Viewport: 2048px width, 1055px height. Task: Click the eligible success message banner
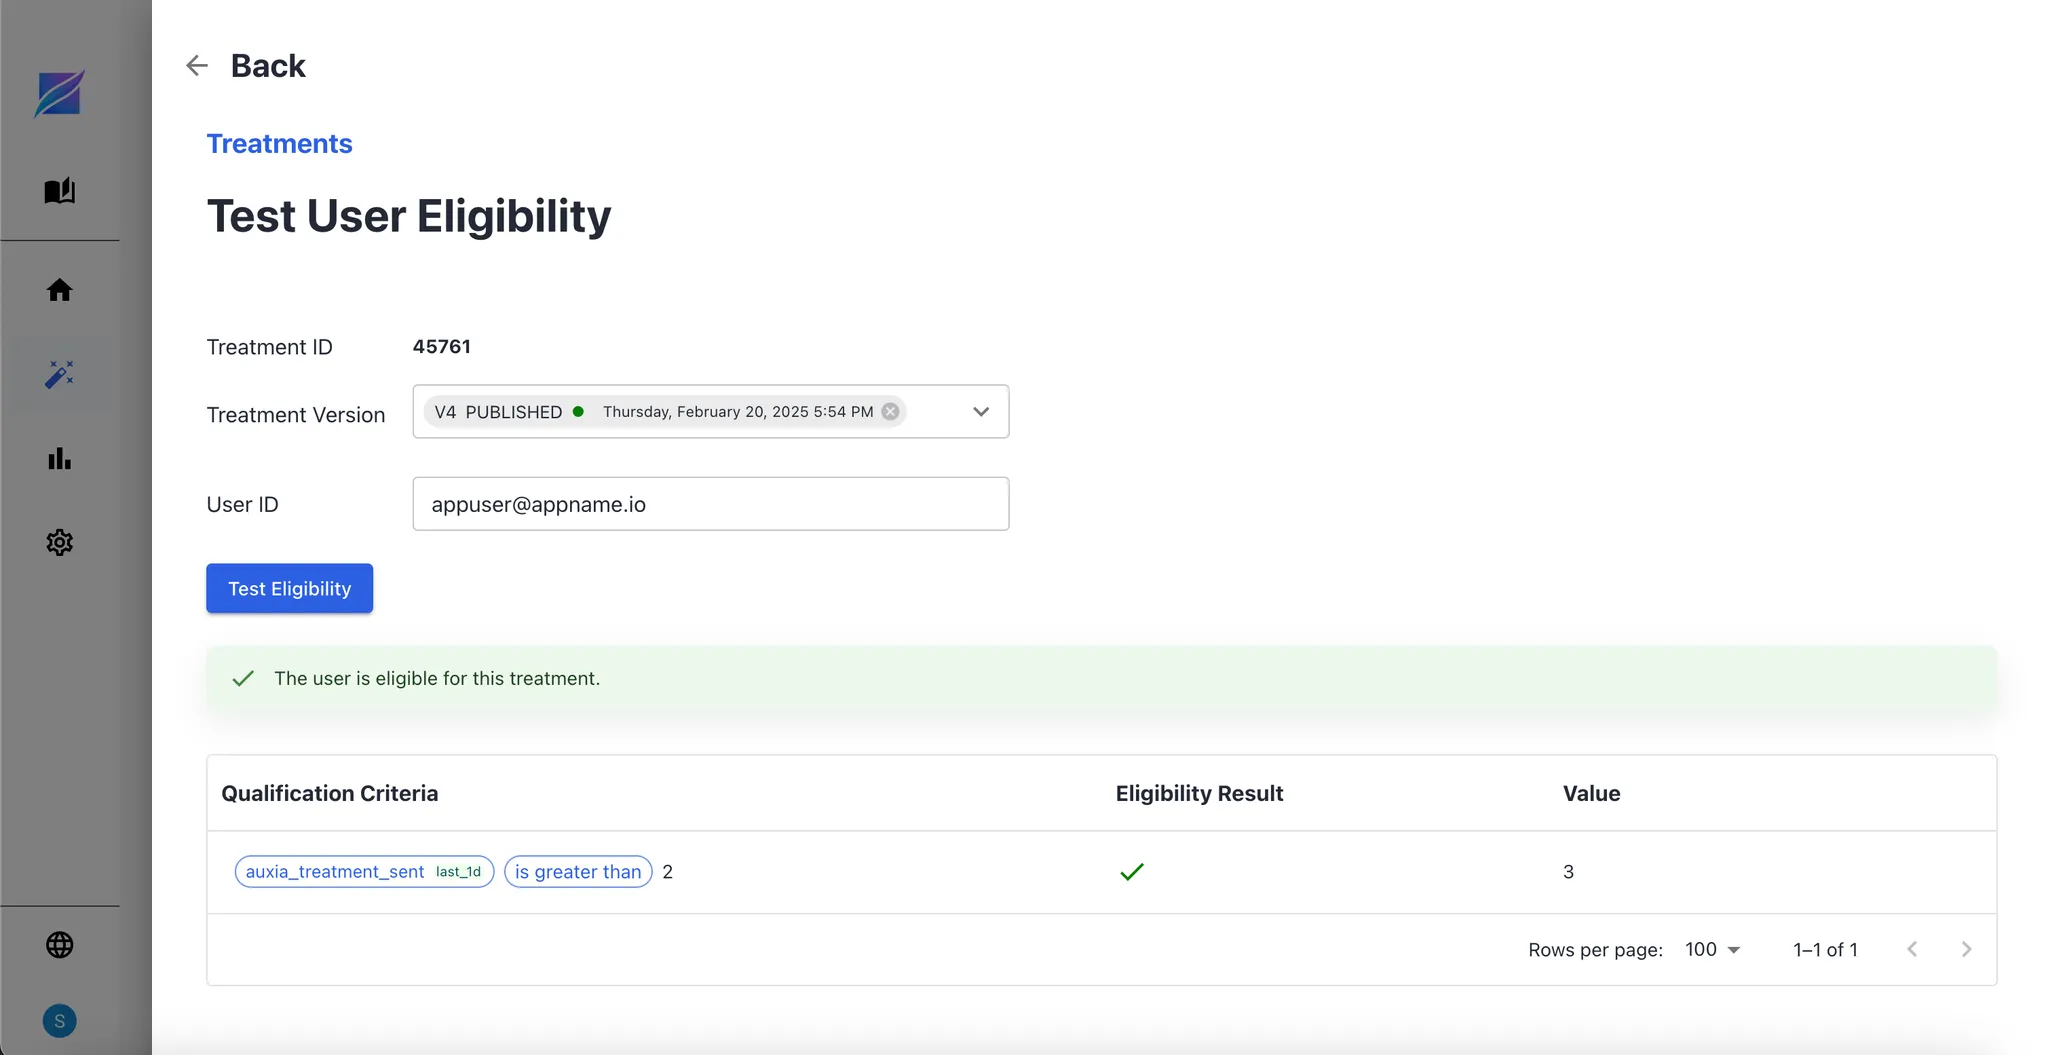[1102, 679]
